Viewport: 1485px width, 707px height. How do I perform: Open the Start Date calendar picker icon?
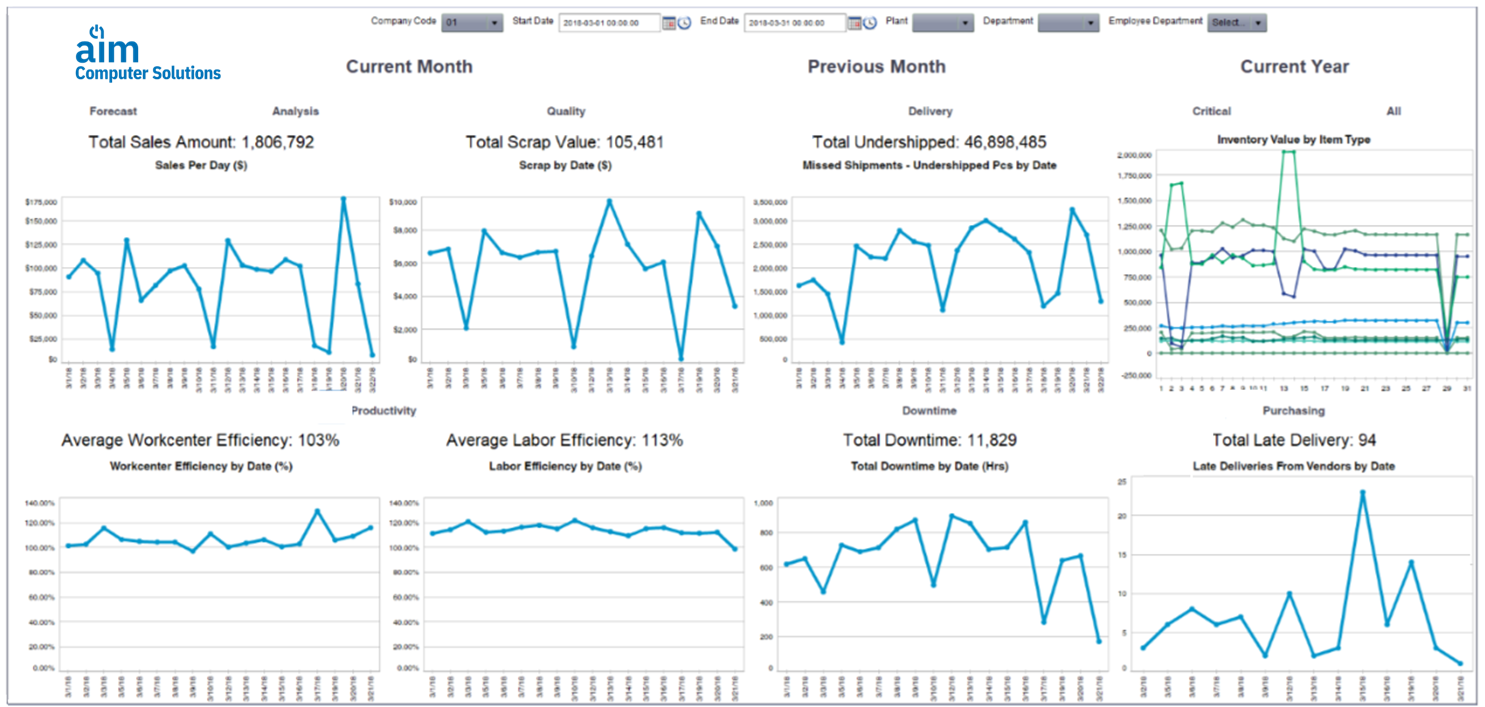[x=669, y=23]
